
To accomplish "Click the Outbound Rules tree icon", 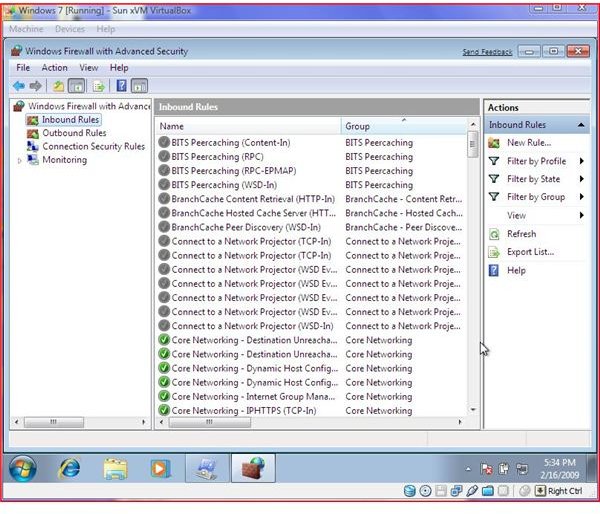I will point(33,133).
